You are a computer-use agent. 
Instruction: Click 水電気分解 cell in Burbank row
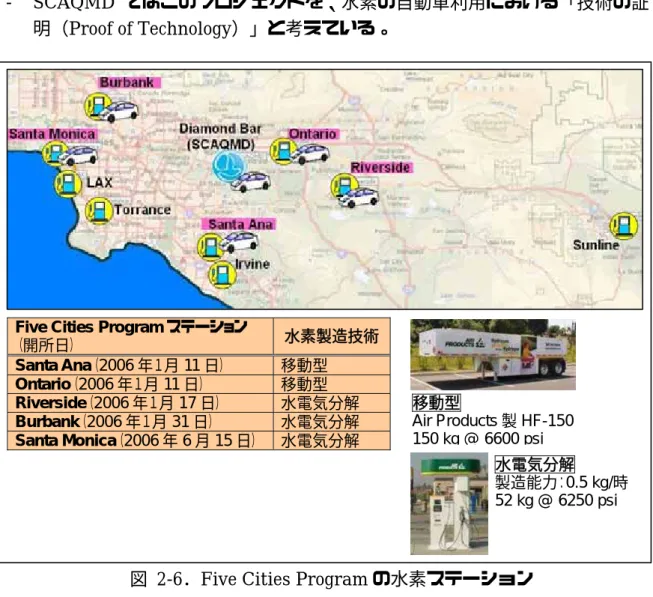point(331,422)
